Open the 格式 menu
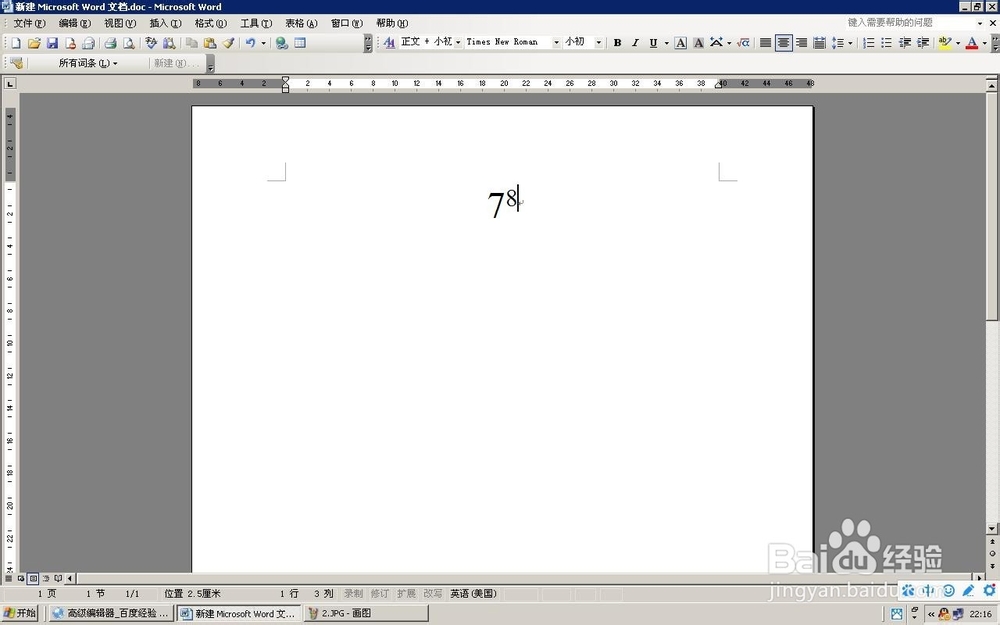This screenshot has height=625, width=1000. [210, 23]
